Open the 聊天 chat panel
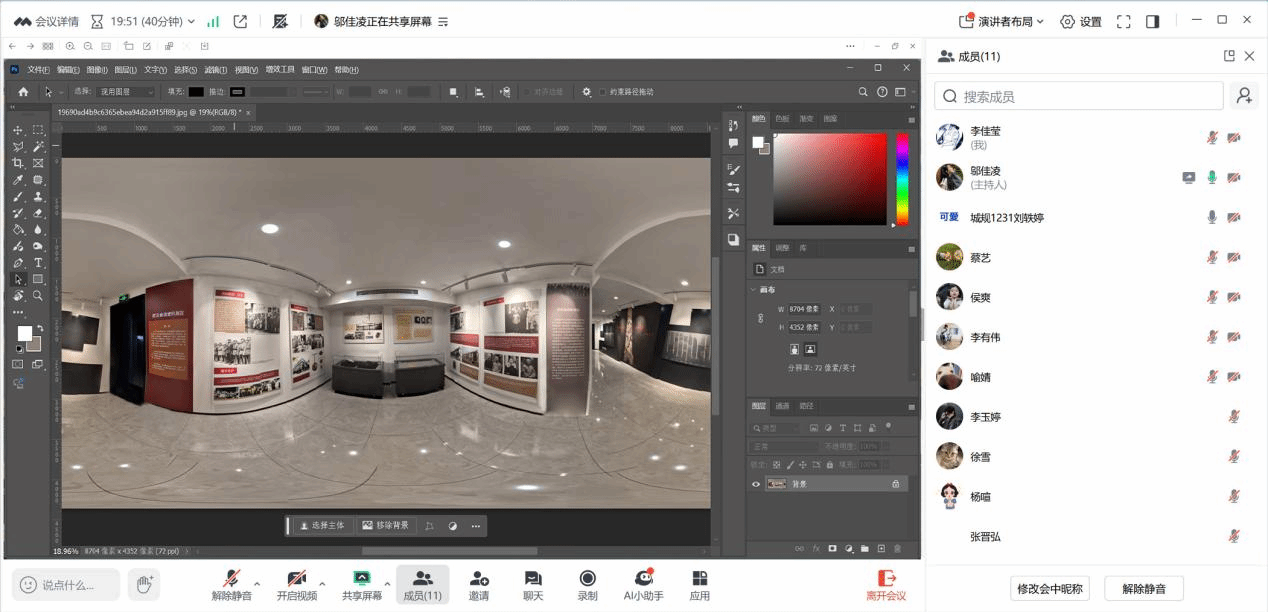Screen dimensions: 1268x612 tap(533, 585)
